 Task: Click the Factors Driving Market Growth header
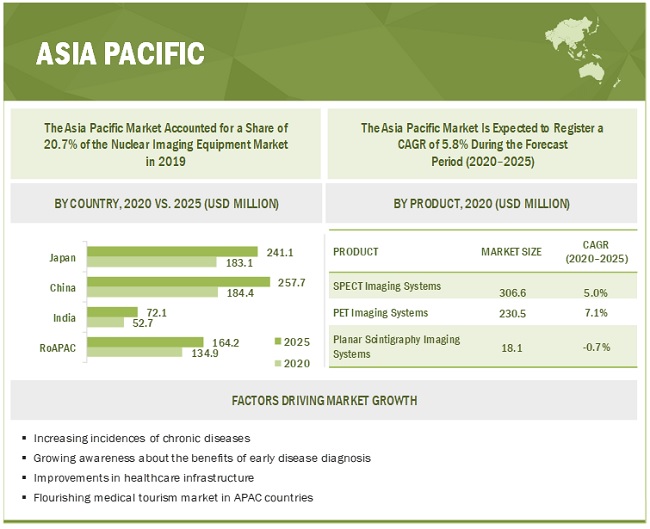pos(323,400)
